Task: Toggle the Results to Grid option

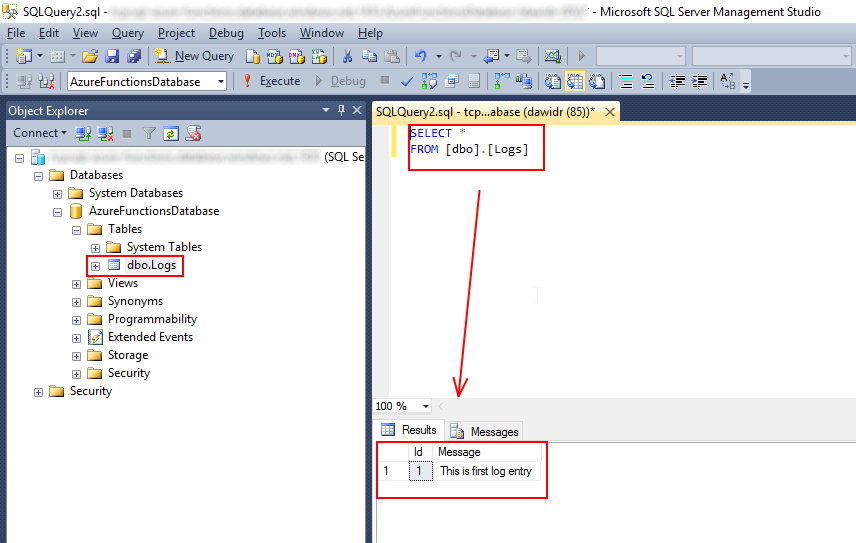Action: [x=575, y=81]
